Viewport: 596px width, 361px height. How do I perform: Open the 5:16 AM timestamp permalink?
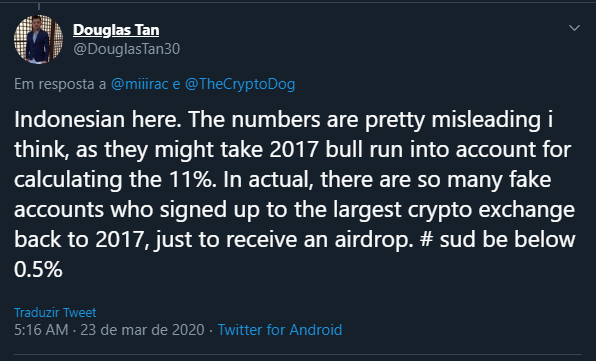pyautogui.click(x=41, y=329)
